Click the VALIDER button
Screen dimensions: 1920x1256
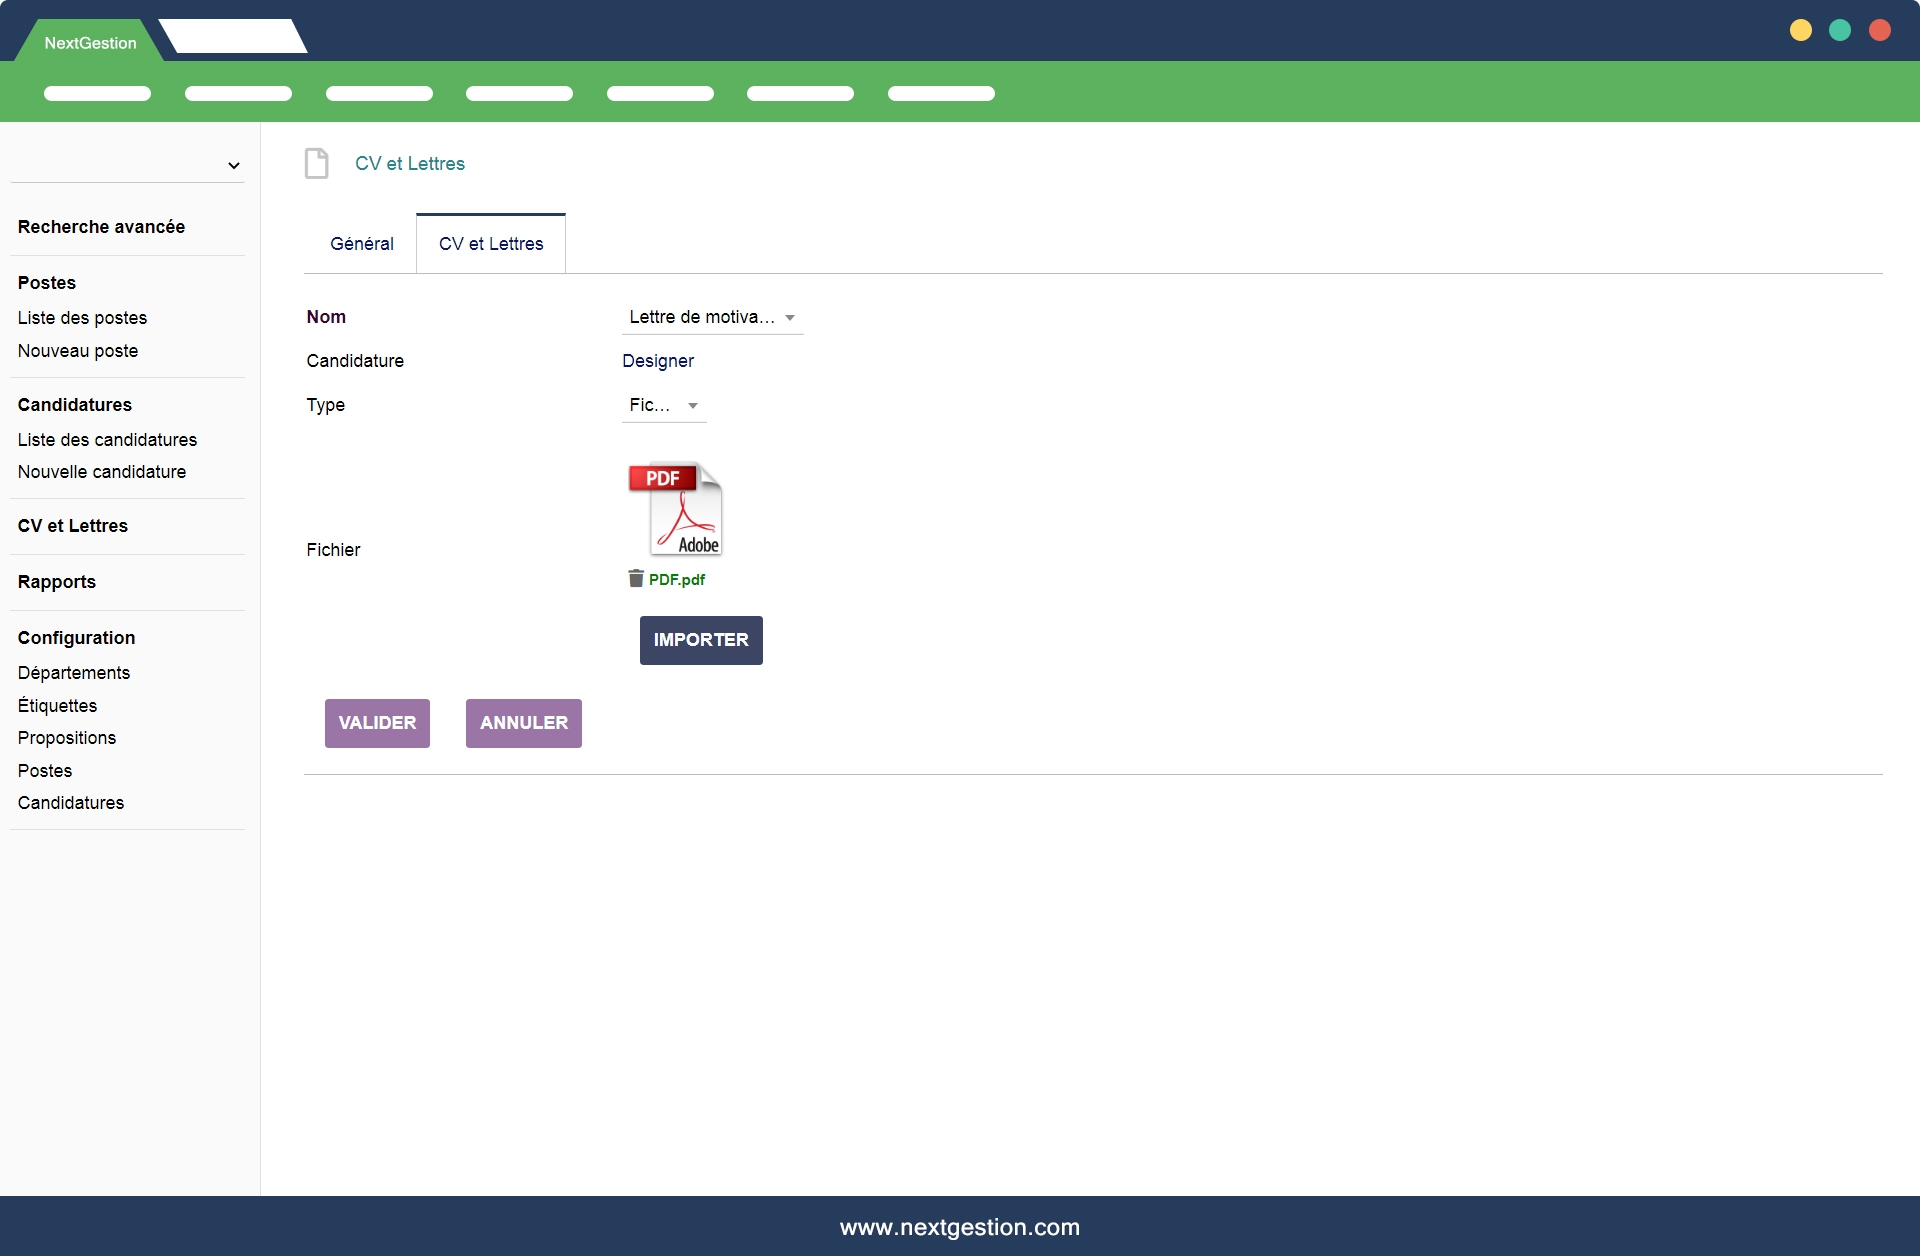tap(377, 723)
